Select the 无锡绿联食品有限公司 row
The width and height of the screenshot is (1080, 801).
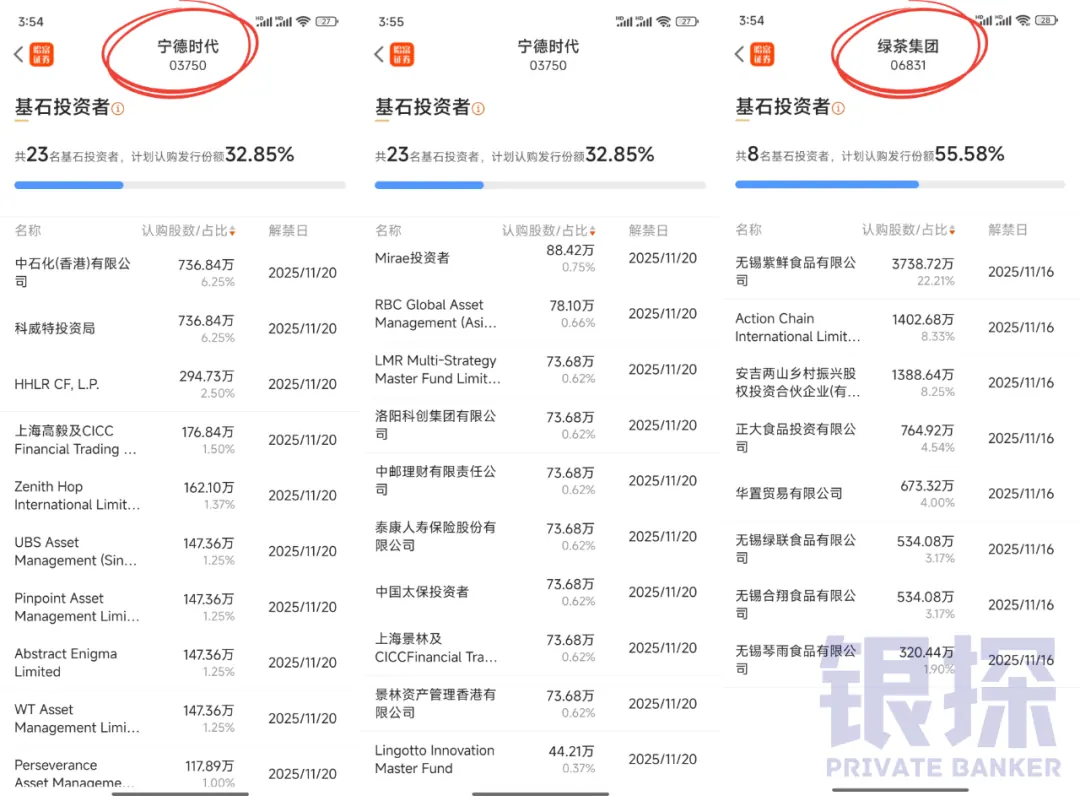(x=900, y=550)
